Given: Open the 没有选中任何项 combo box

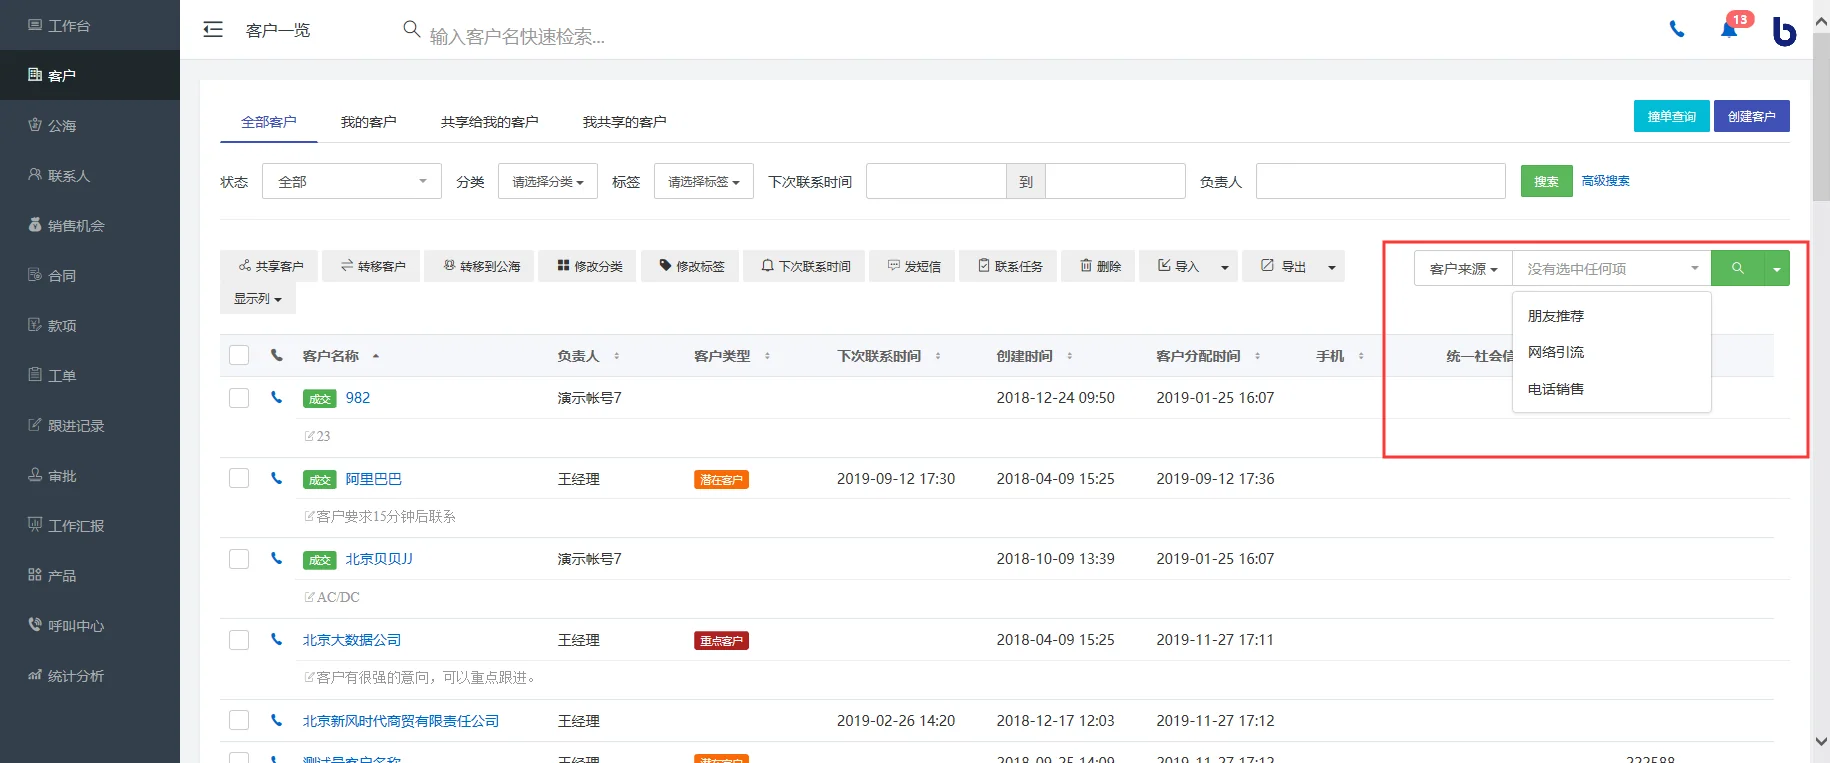Looking at the screenshot, I should coord(1612,268).
